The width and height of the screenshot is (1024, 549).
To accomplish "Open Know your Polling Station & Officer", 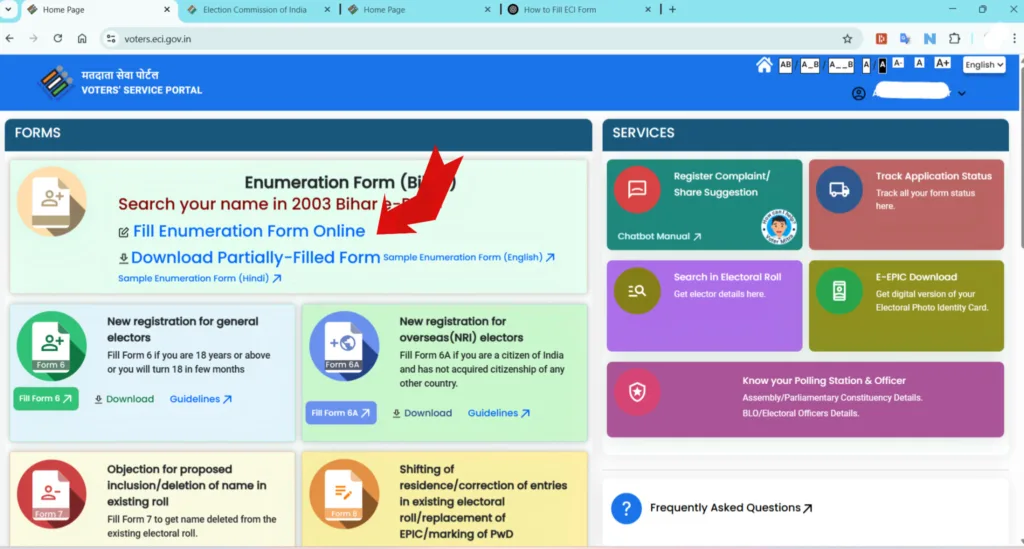I will 805,400.
